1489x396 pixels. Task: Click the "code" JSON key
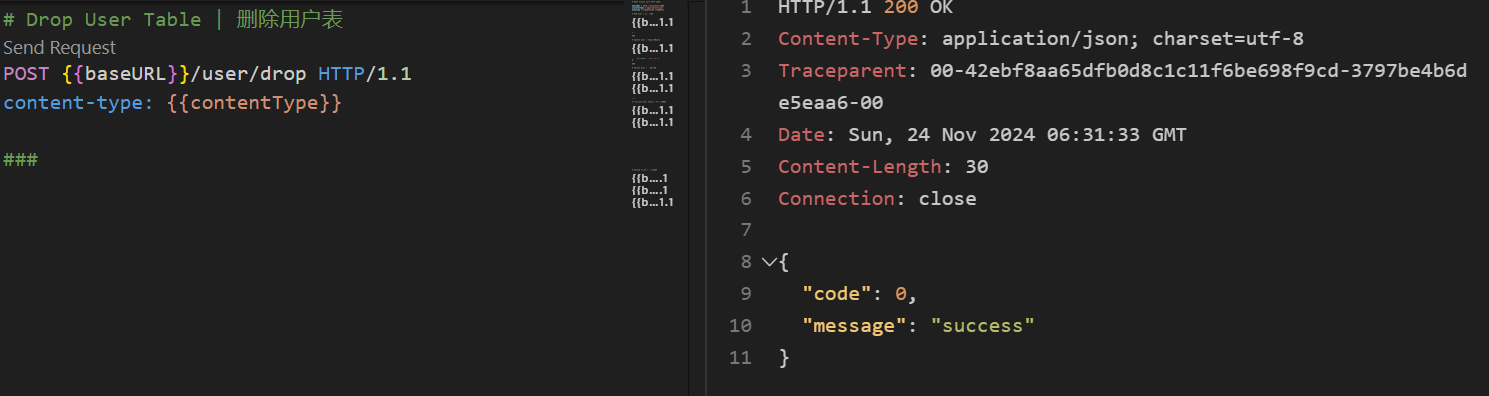click(837, 294)
